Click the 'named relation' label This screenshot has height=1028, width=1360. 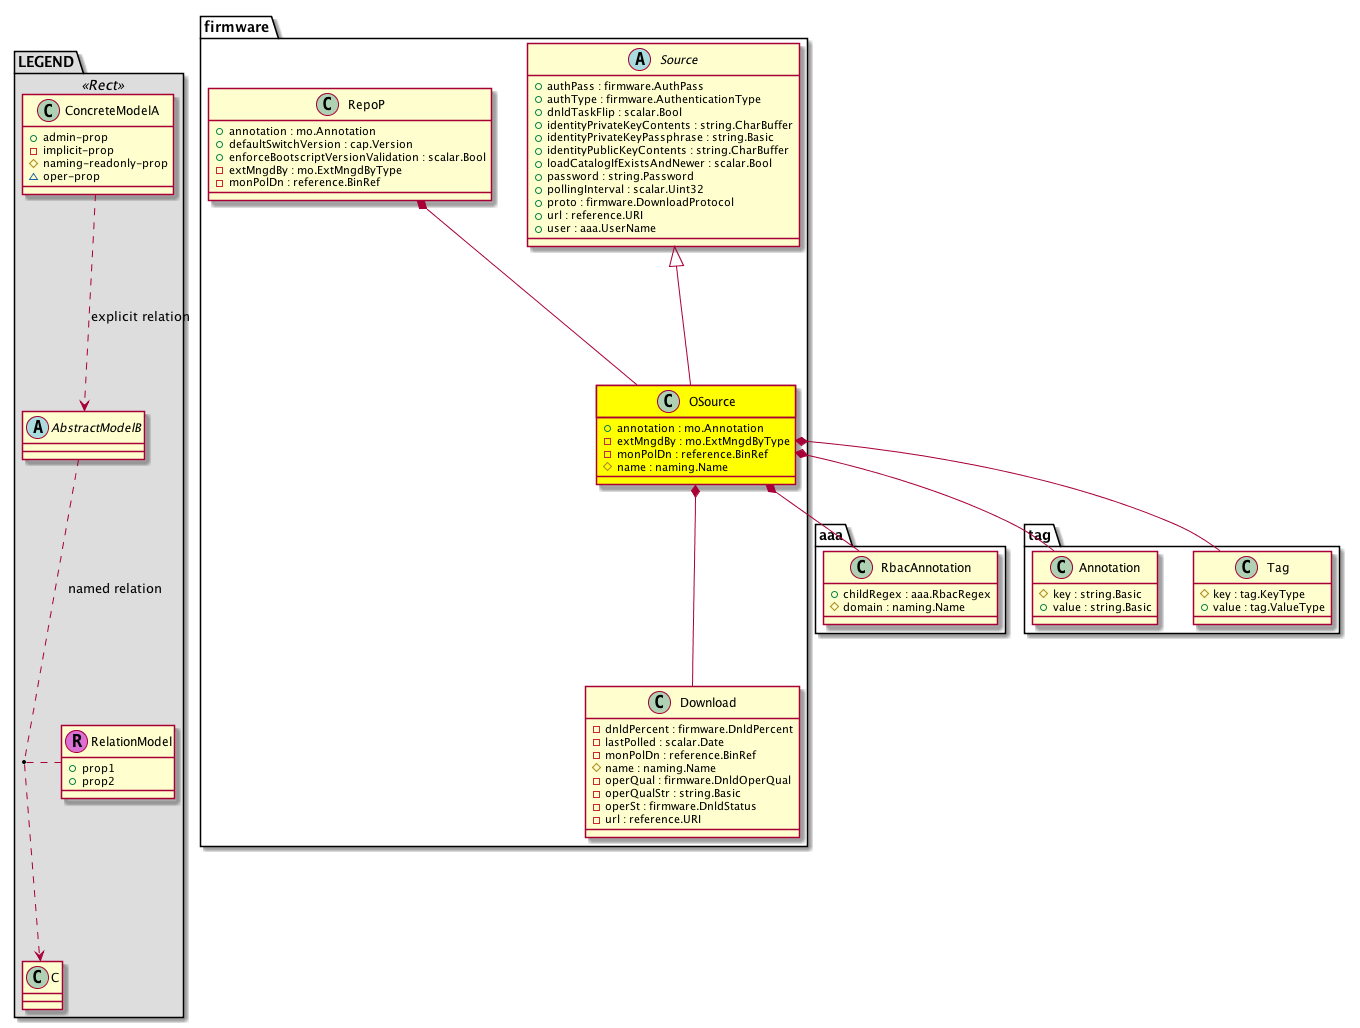[x=115, y=589]
